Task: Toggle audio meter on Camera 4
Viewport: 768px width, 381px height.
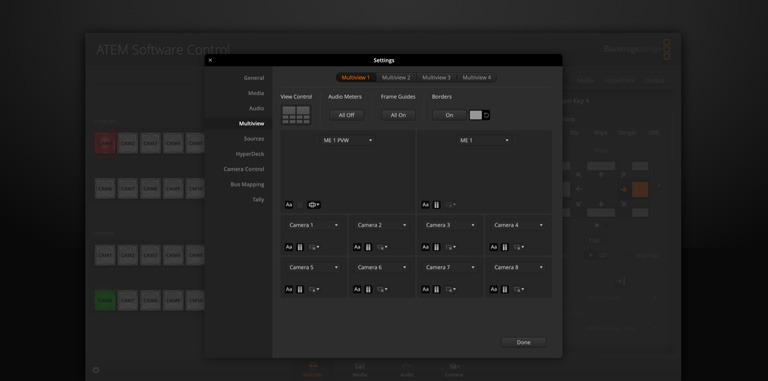Action: pos(505,247)
